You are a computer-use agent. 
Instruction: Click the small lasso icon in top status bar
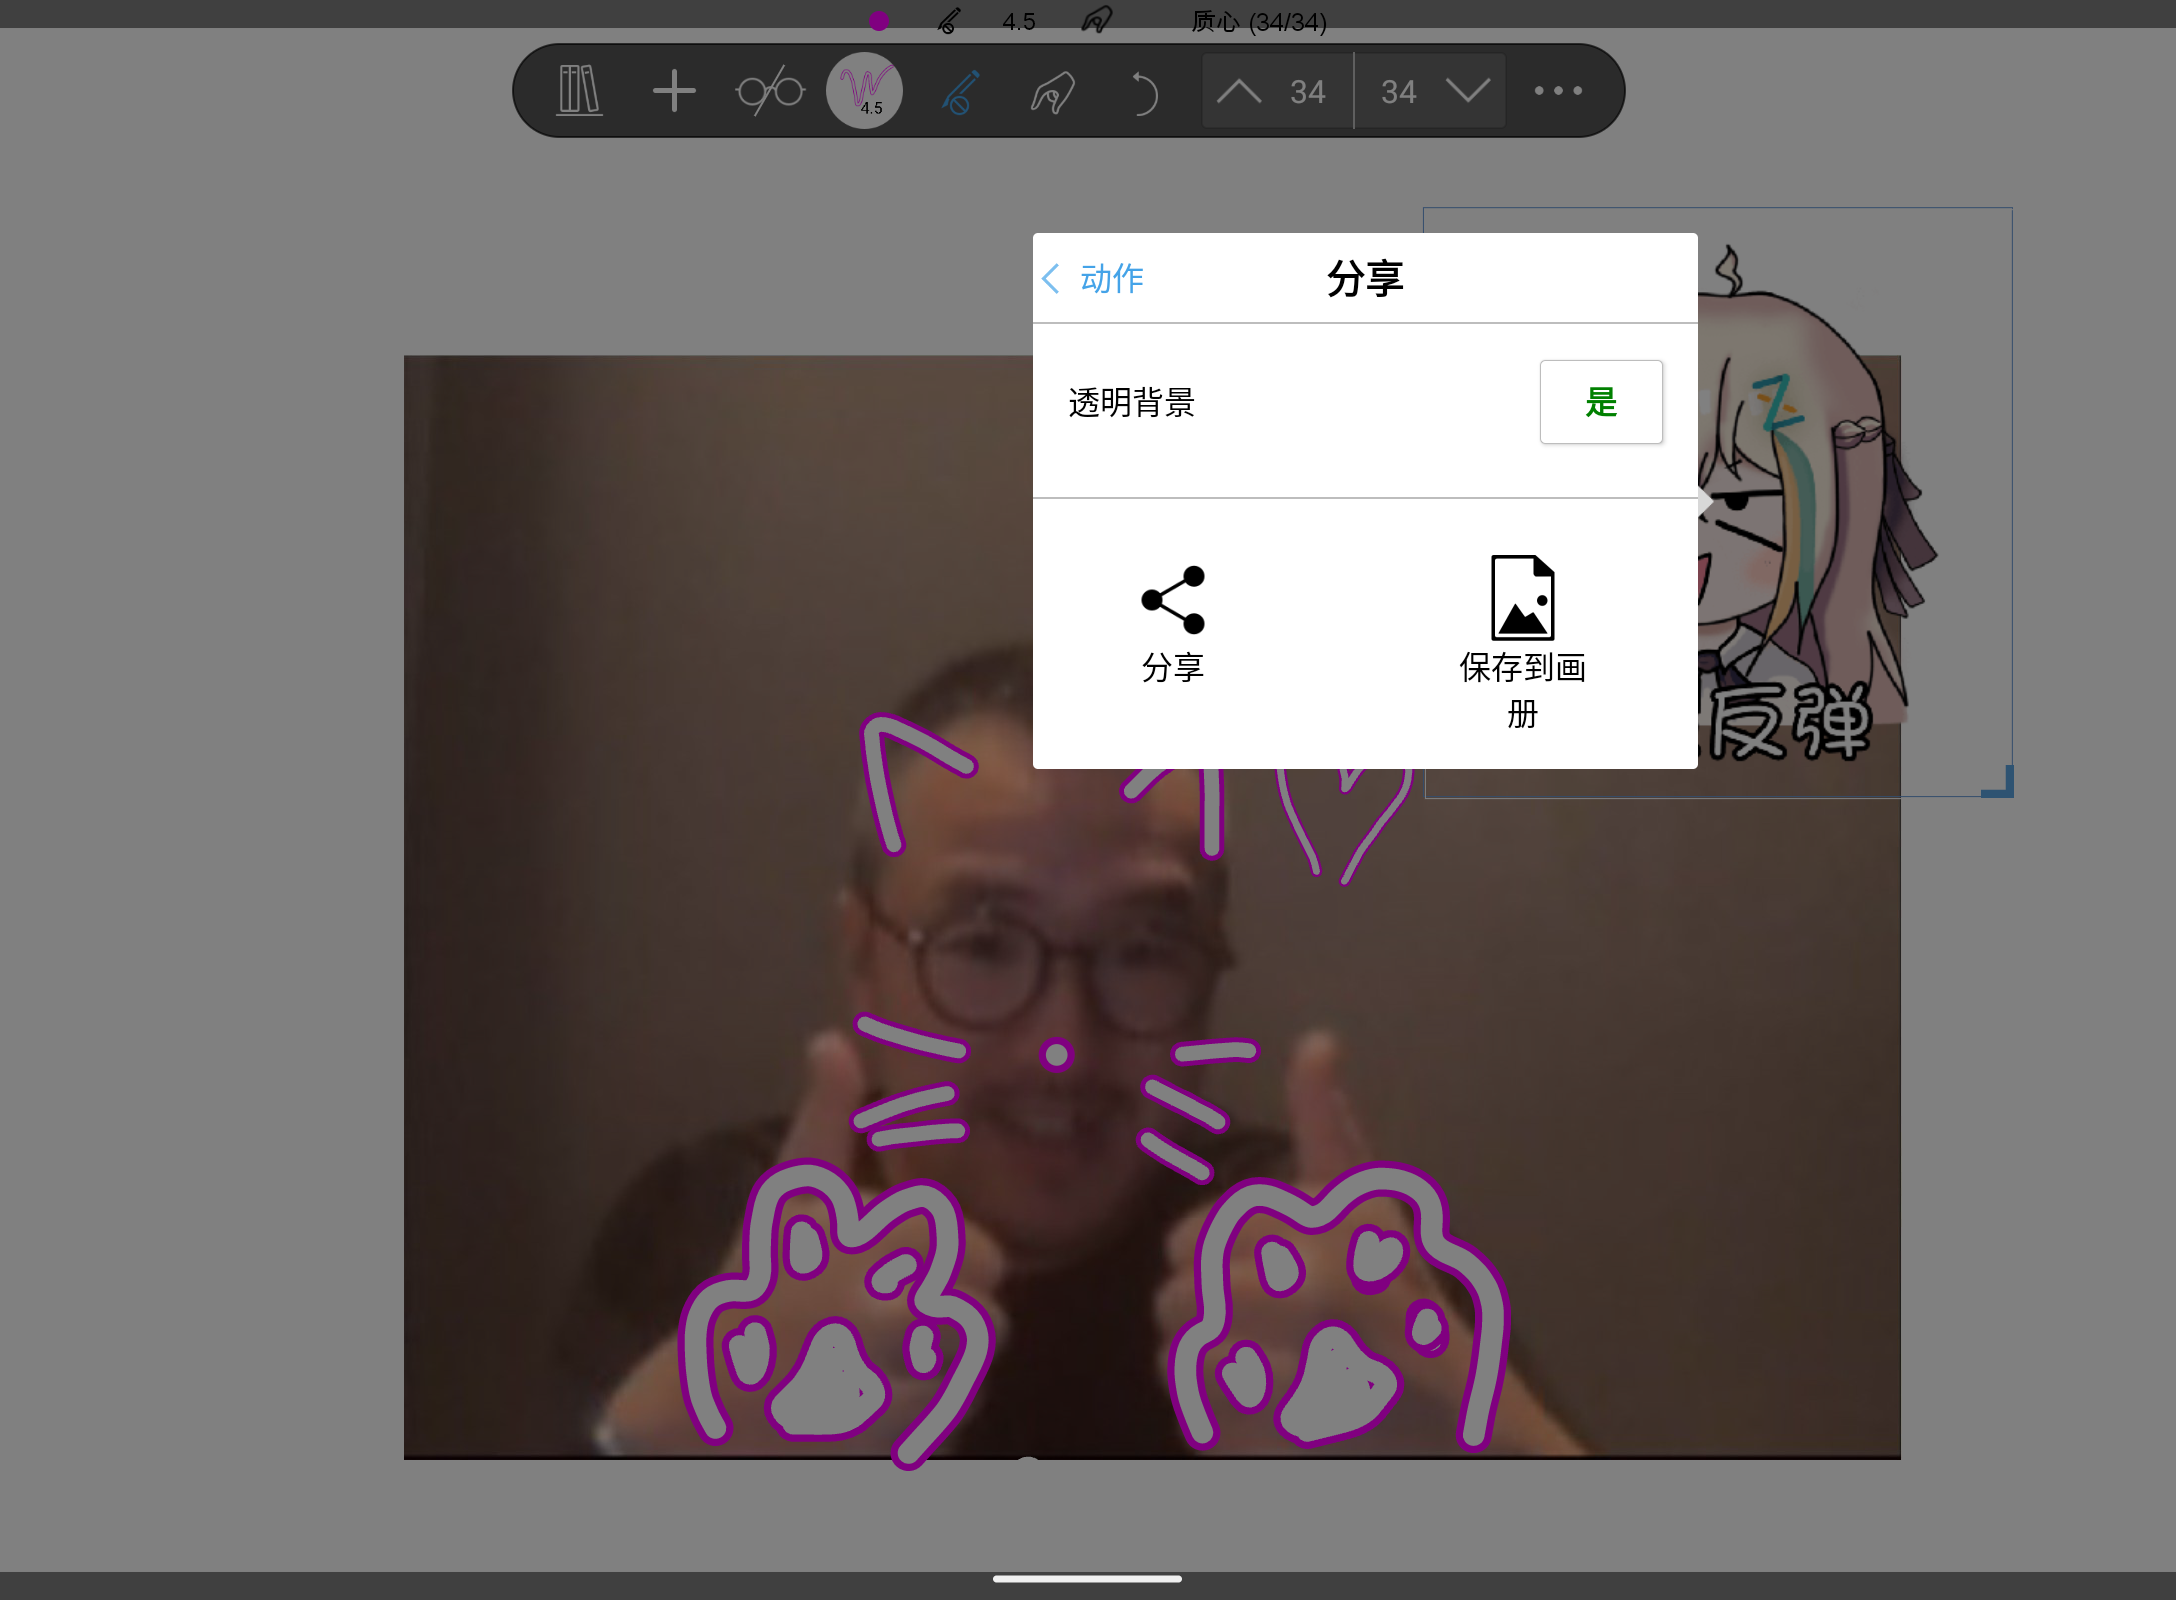pos(1097,21)
